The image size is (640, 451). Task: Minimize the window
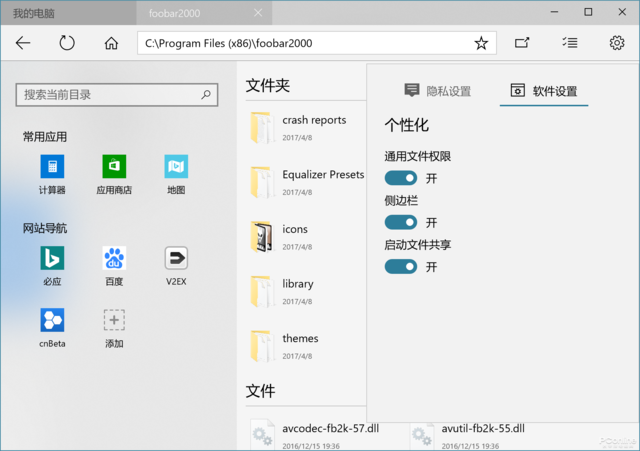554,12
